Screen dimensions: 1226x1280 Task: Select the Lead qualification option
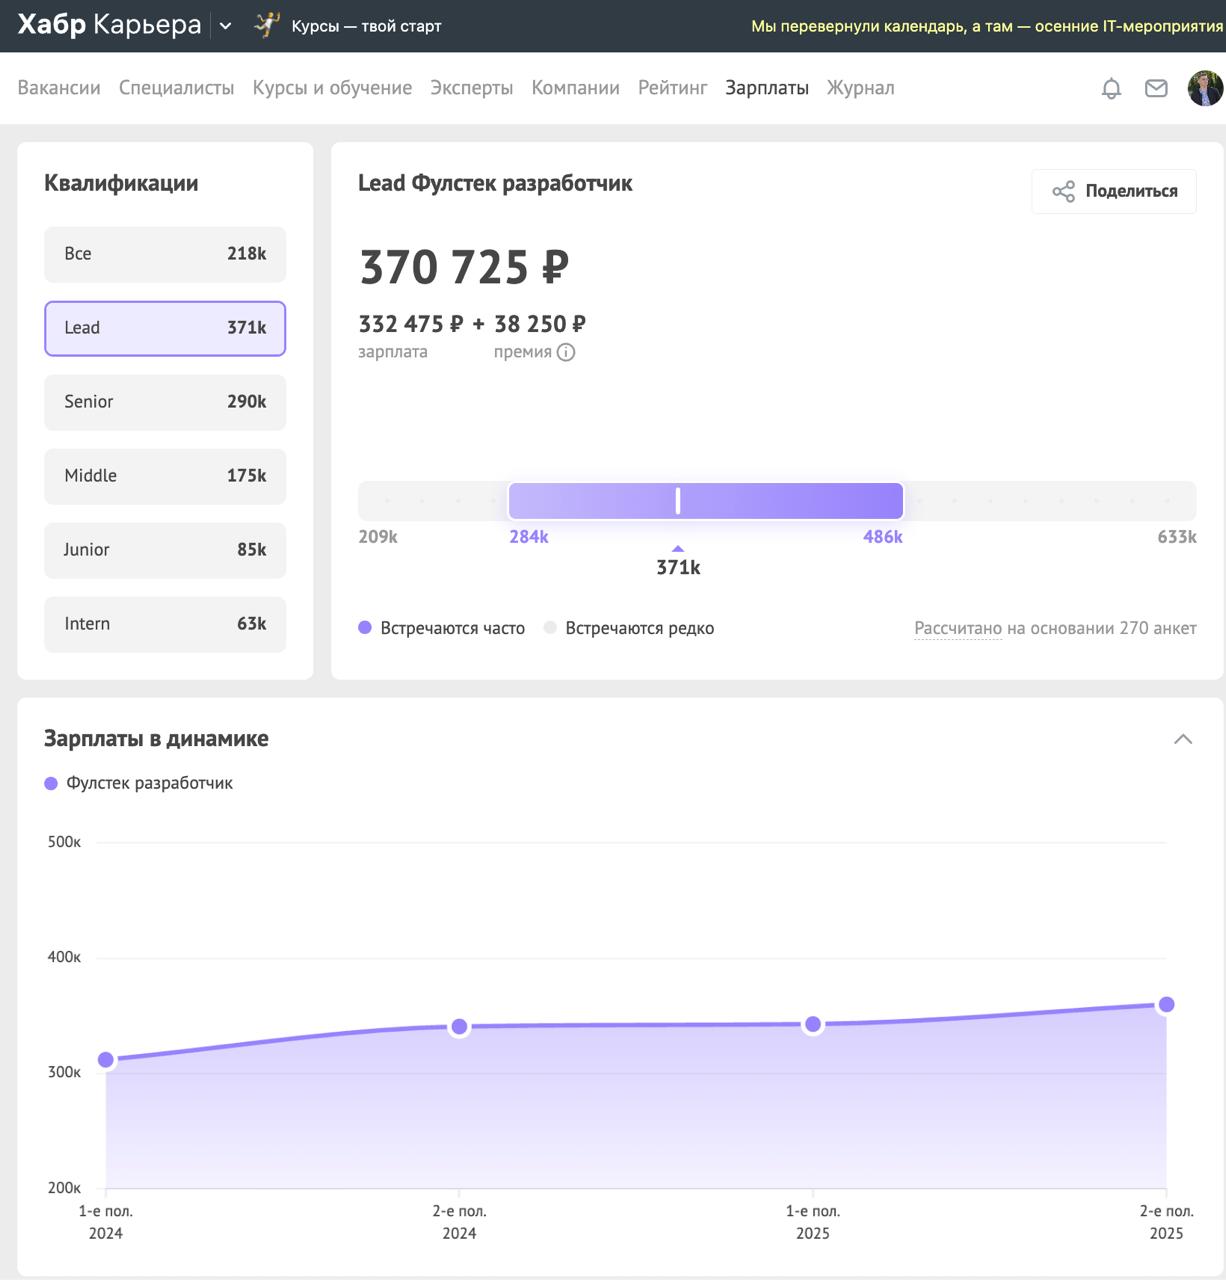point(165,328)
